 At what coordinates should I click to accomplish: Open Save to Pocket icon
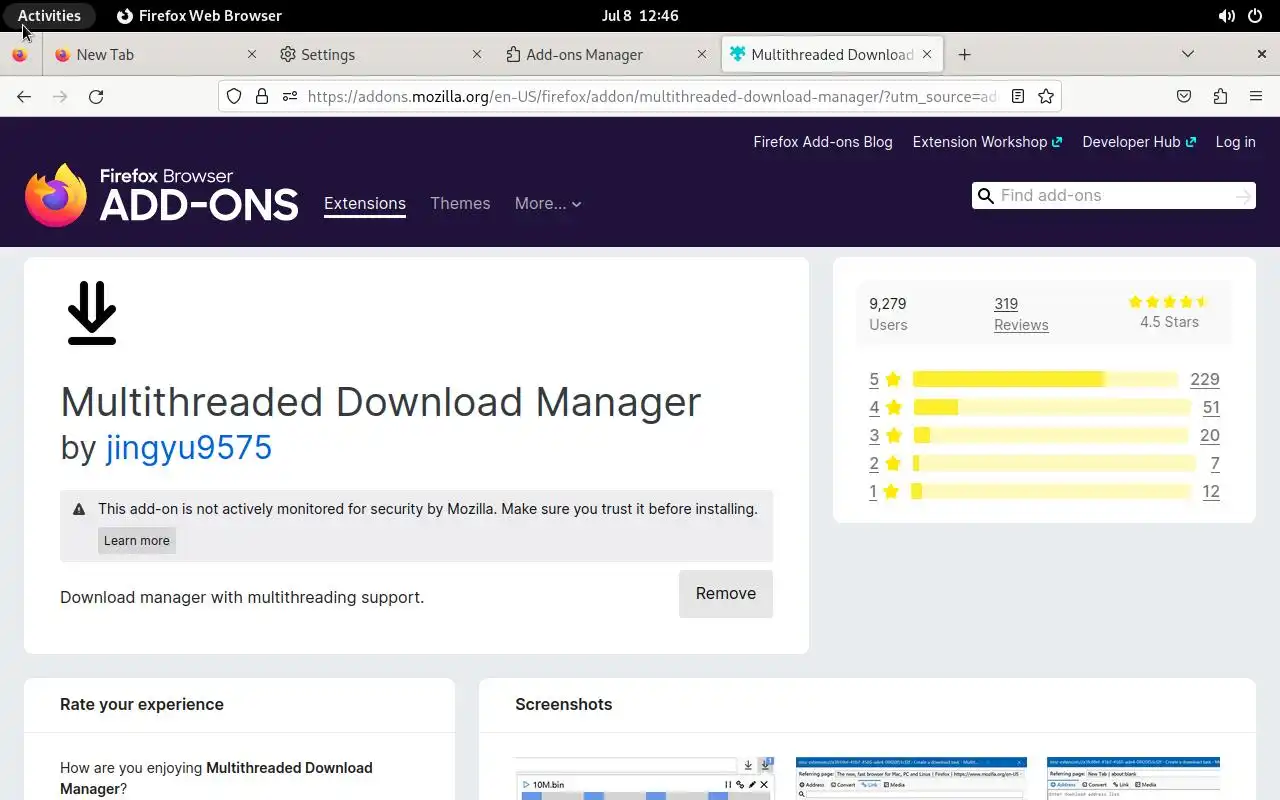tap(1184, 97)
